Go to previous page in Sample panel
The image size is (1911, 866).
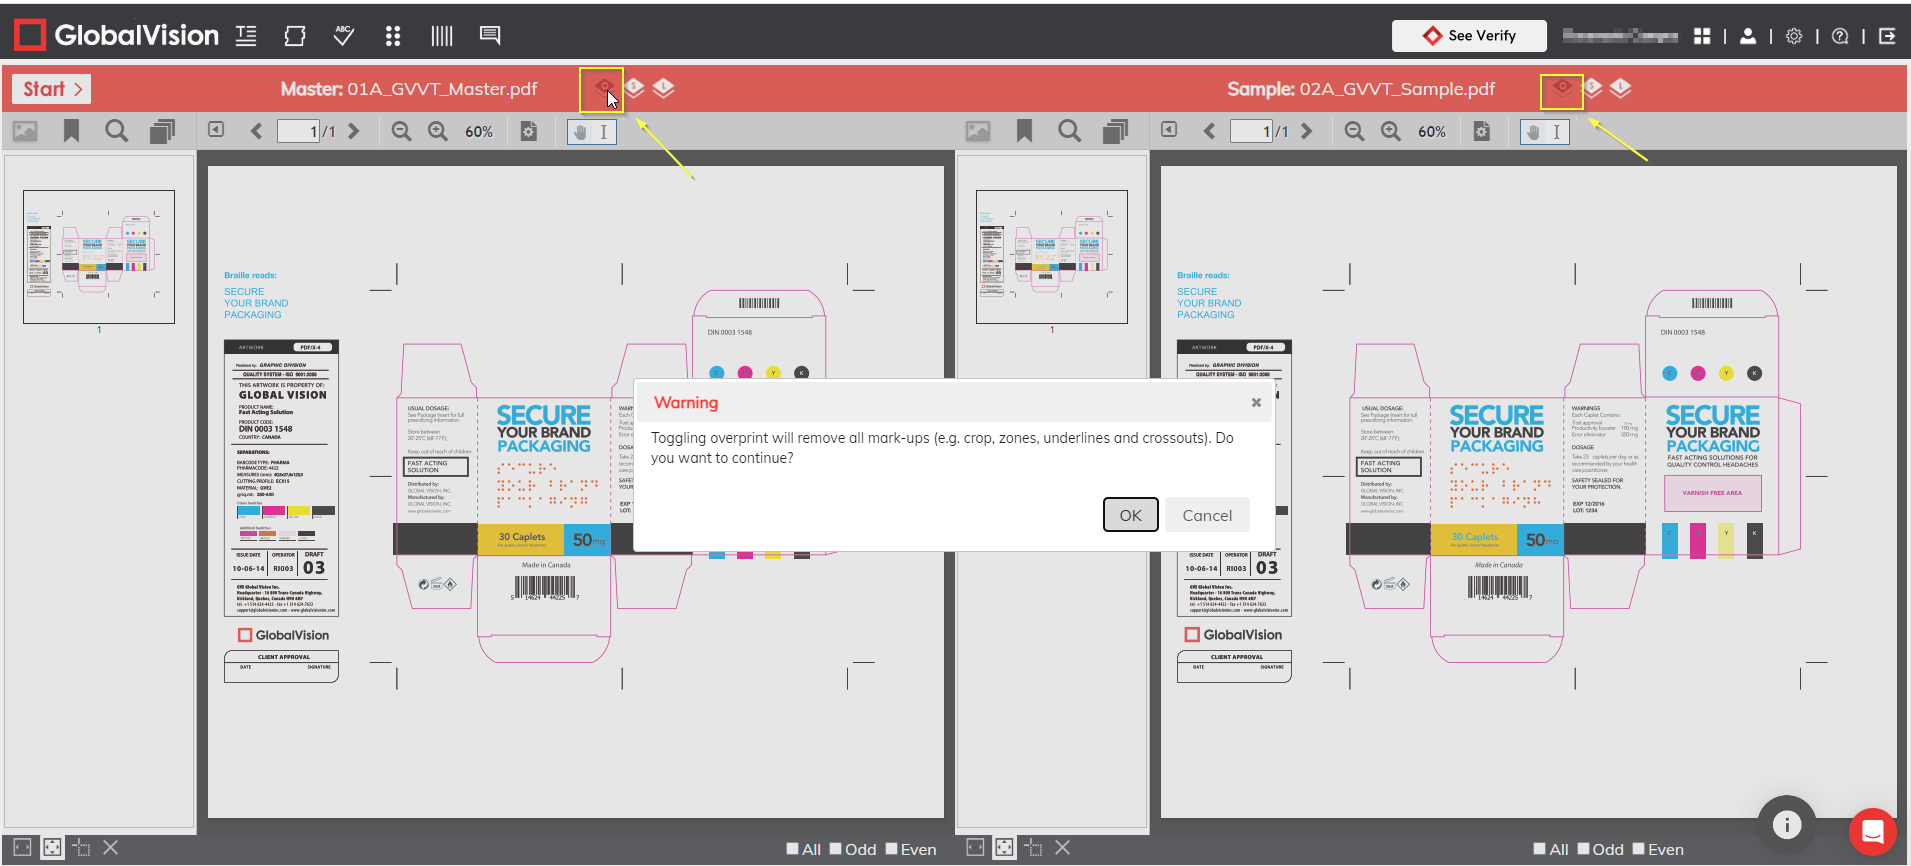click(x=1209, y=131)
